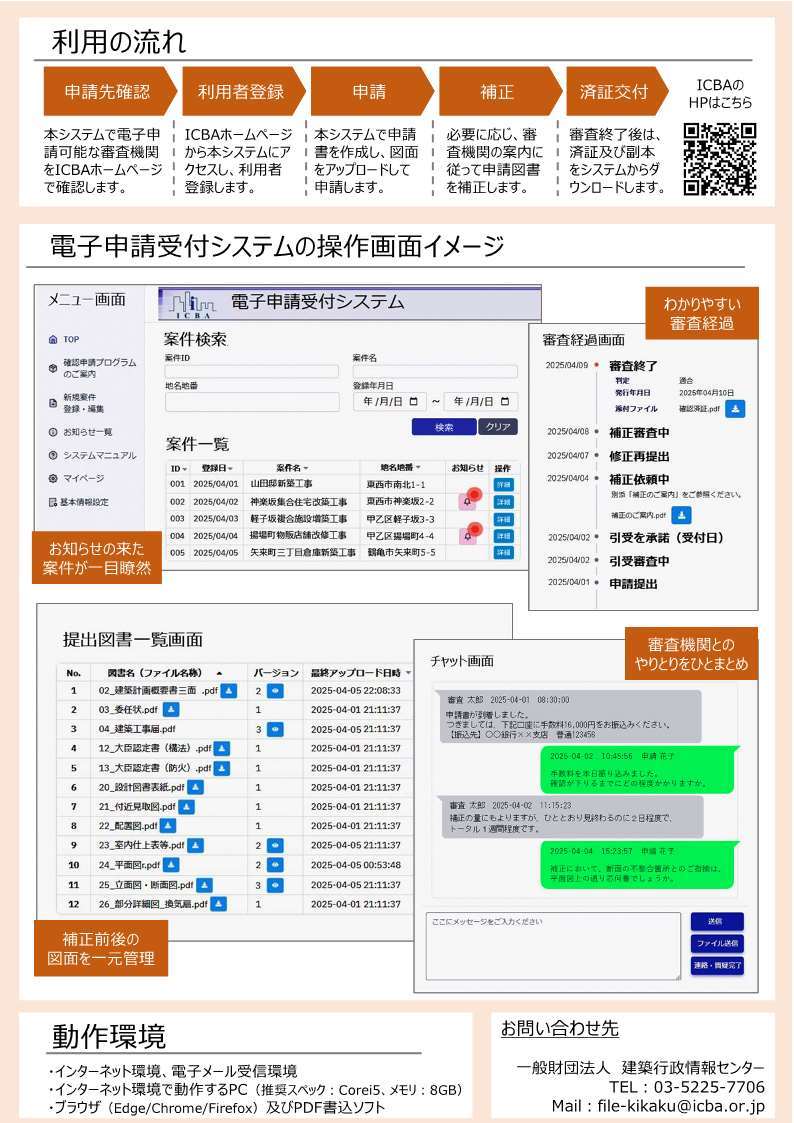
Task: Click the 連絡・質疑完了 button
Action: pyautogui.click(x=717, y=965)
